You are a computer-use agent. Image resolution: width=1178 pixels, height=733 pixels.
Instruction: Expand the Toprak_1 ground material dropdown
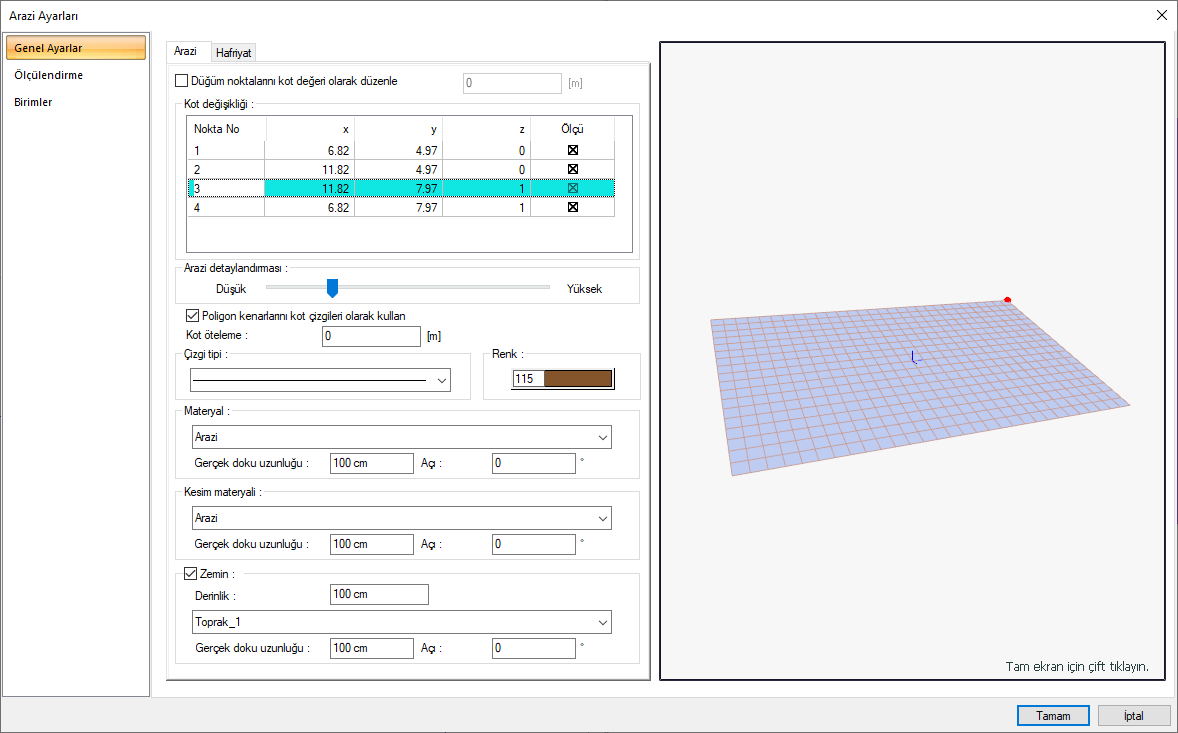(x=602, y=622)
